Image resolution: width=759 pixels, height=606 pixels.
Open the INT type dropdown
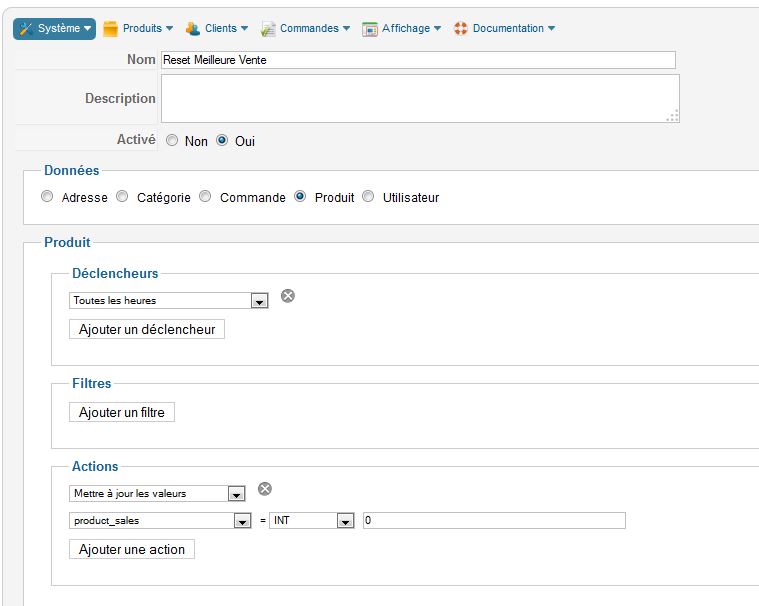pyautogui.click(x=312, y=521)
